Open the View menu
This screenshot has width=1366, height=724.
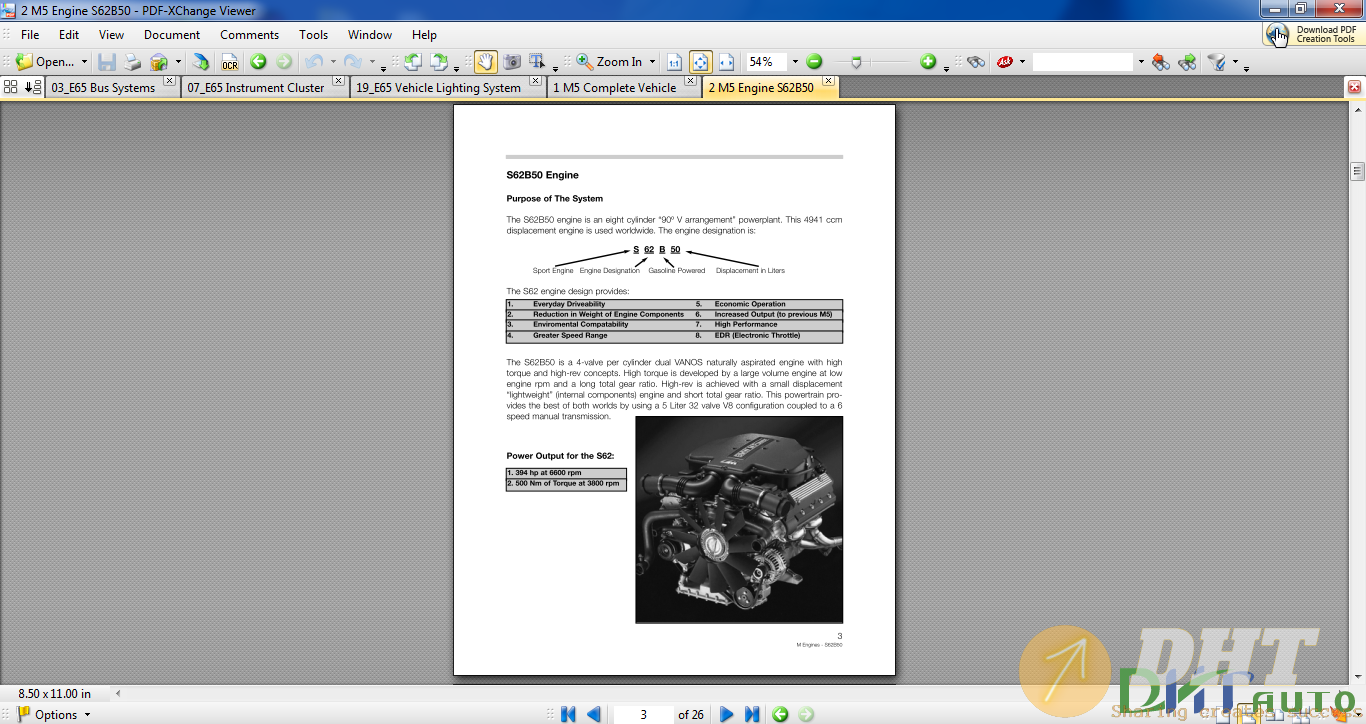pyautogui.click(x=111, y=34)
